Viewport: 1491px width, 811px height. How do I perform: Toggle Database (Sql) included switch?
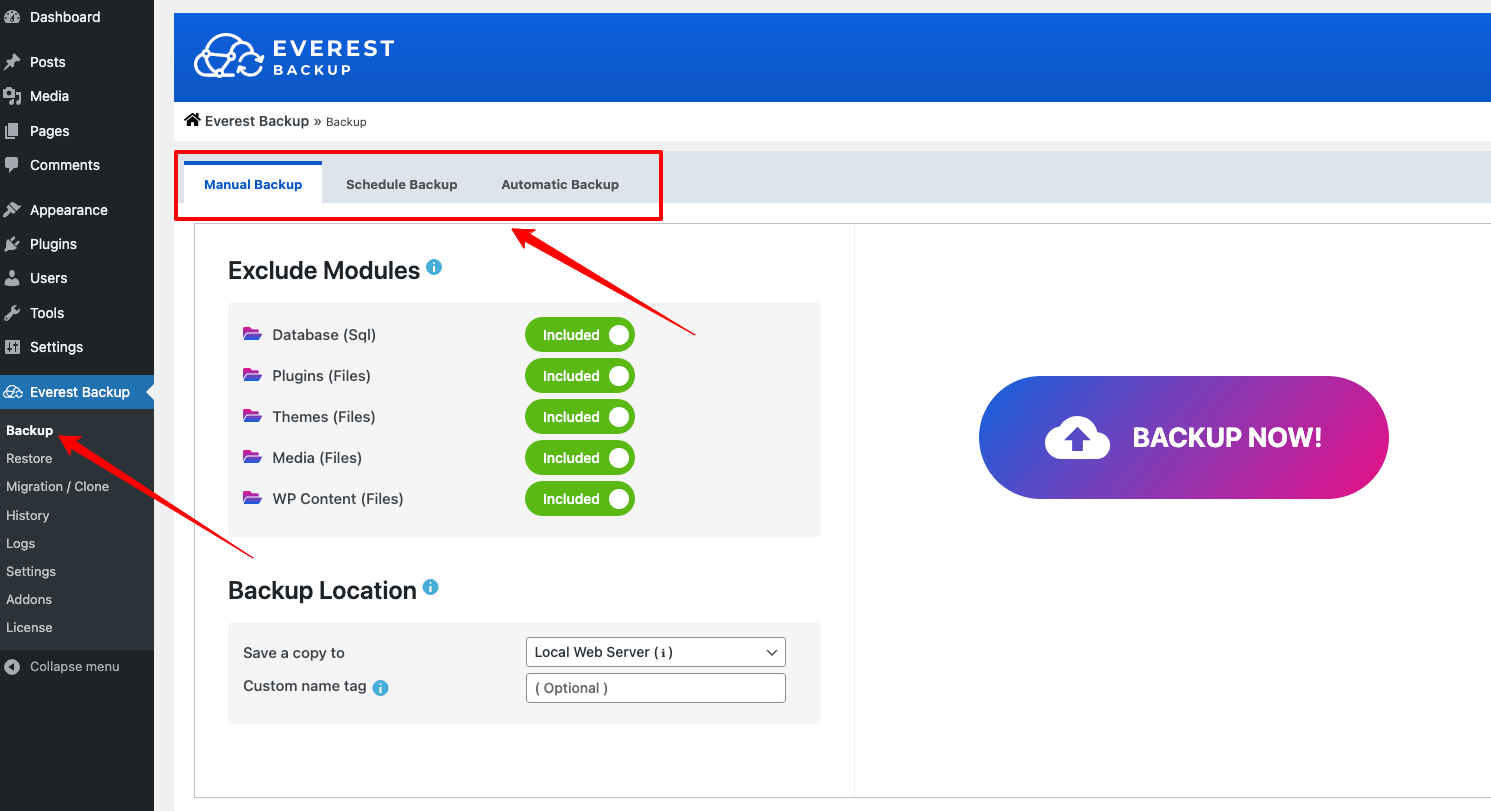580,335
